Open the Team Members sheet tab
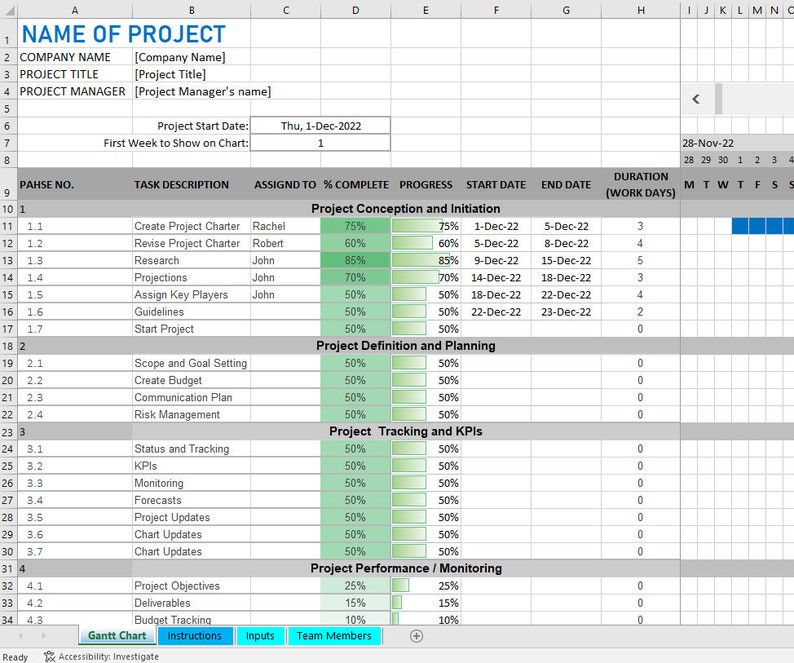The height and width of the screenshot is (663, 794). click(x=334, y=636)
